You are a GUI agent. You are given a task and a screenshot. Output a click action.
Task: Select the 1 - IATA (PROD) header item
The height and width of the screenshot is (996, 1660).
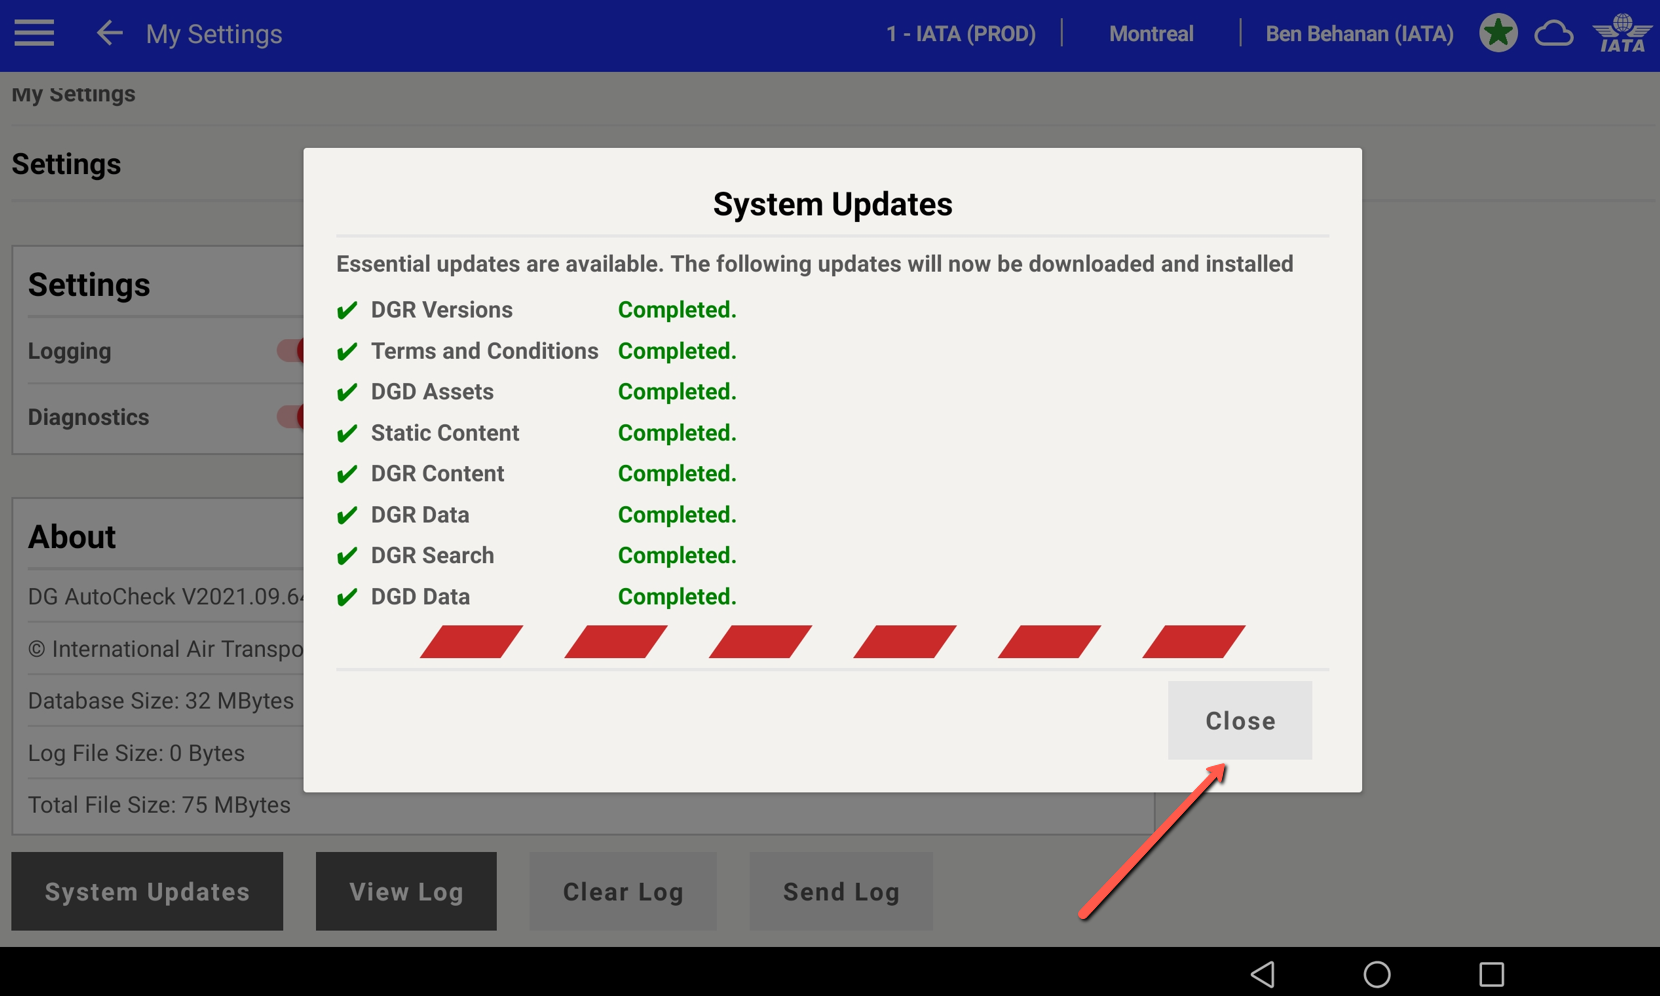pyautogui.click(x=960, y=34)
